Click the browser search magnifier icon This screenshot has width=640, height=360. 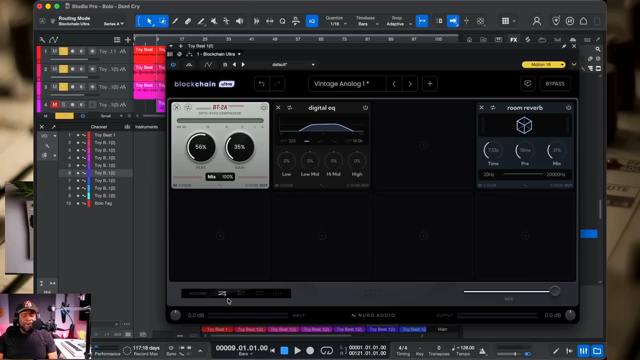[x=598, y=49]
